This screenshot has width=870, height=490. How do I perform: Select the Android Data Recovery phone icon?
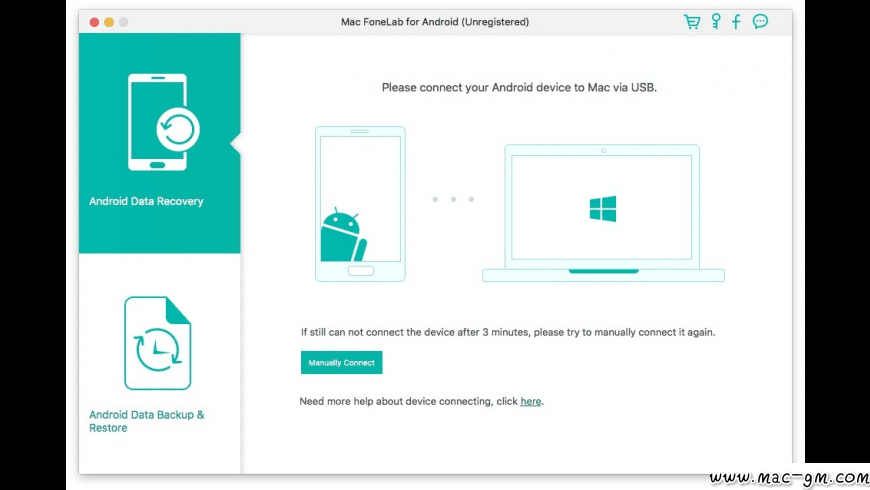point(164,122)
